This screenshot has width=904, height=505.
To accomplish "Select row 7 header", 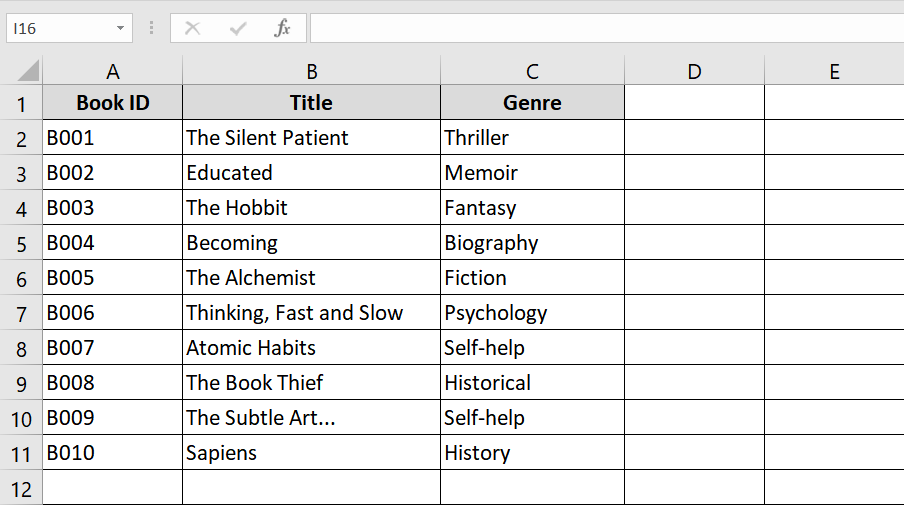I will [x=21, y=313].
